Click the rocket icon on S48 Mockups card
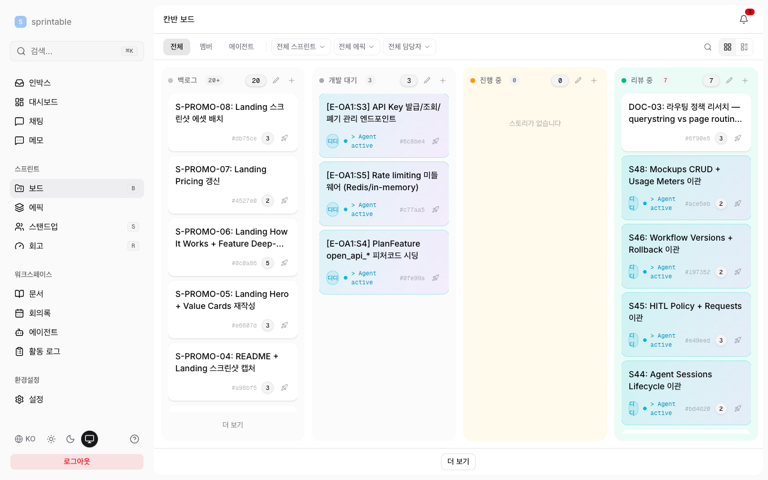 (738, 203)
